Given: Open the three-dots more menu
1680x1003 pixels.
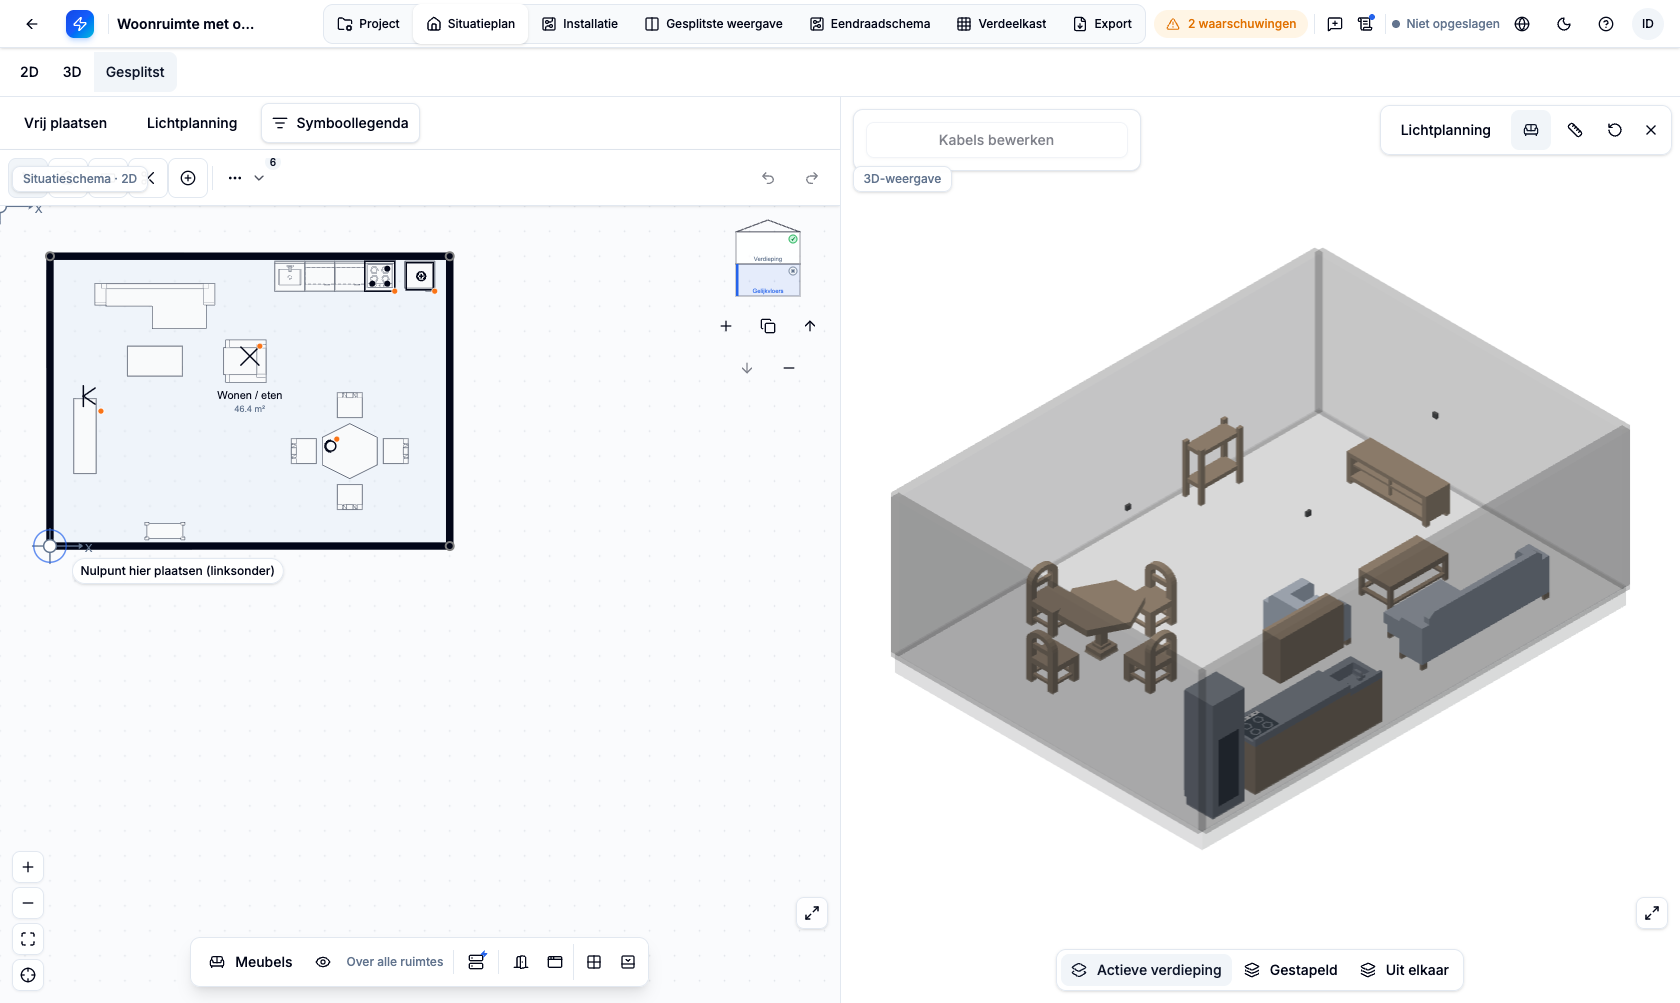Looking at the screenshot, I should (x=235, y=178).
